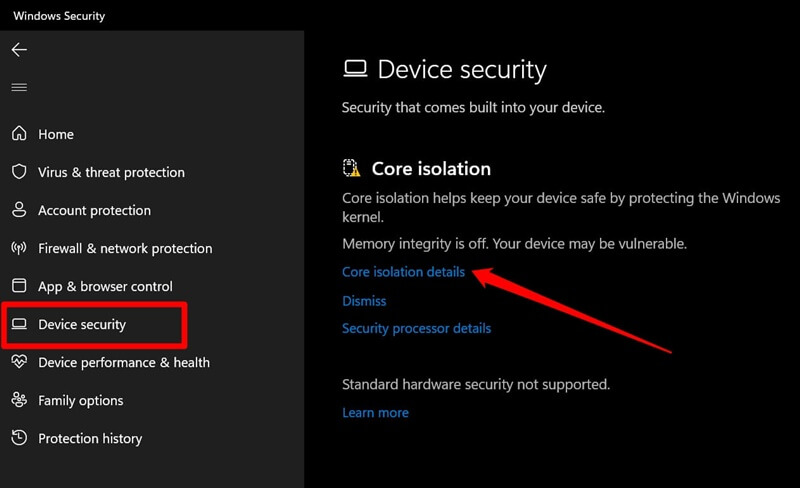Viewport: 800px width, 488px height.
Task: Select the Family options menu item
Action: (x=80, y=400)
